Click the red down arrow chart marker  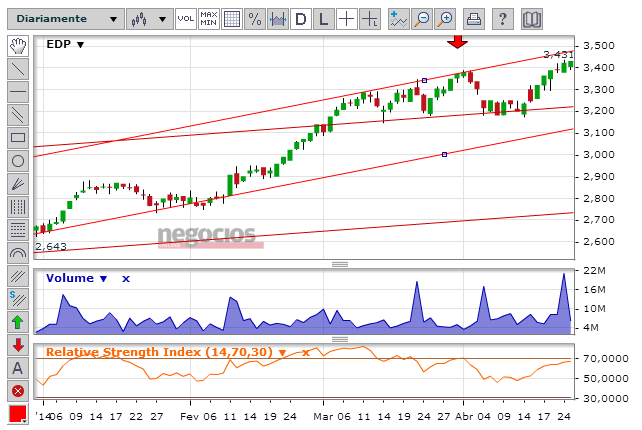tap(457, 42)
